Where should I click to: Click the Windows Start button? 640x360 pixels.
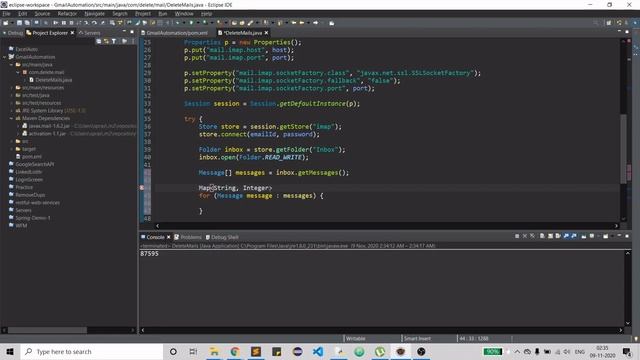tap(10, 351)
